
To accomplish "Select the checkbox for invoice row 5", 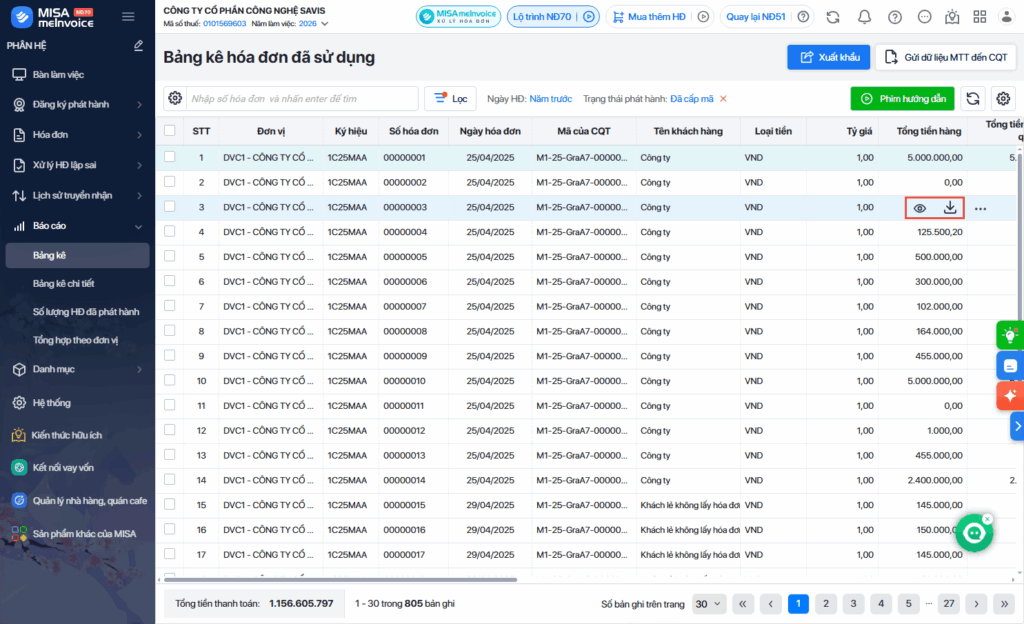I will click(x=170, y=256).
